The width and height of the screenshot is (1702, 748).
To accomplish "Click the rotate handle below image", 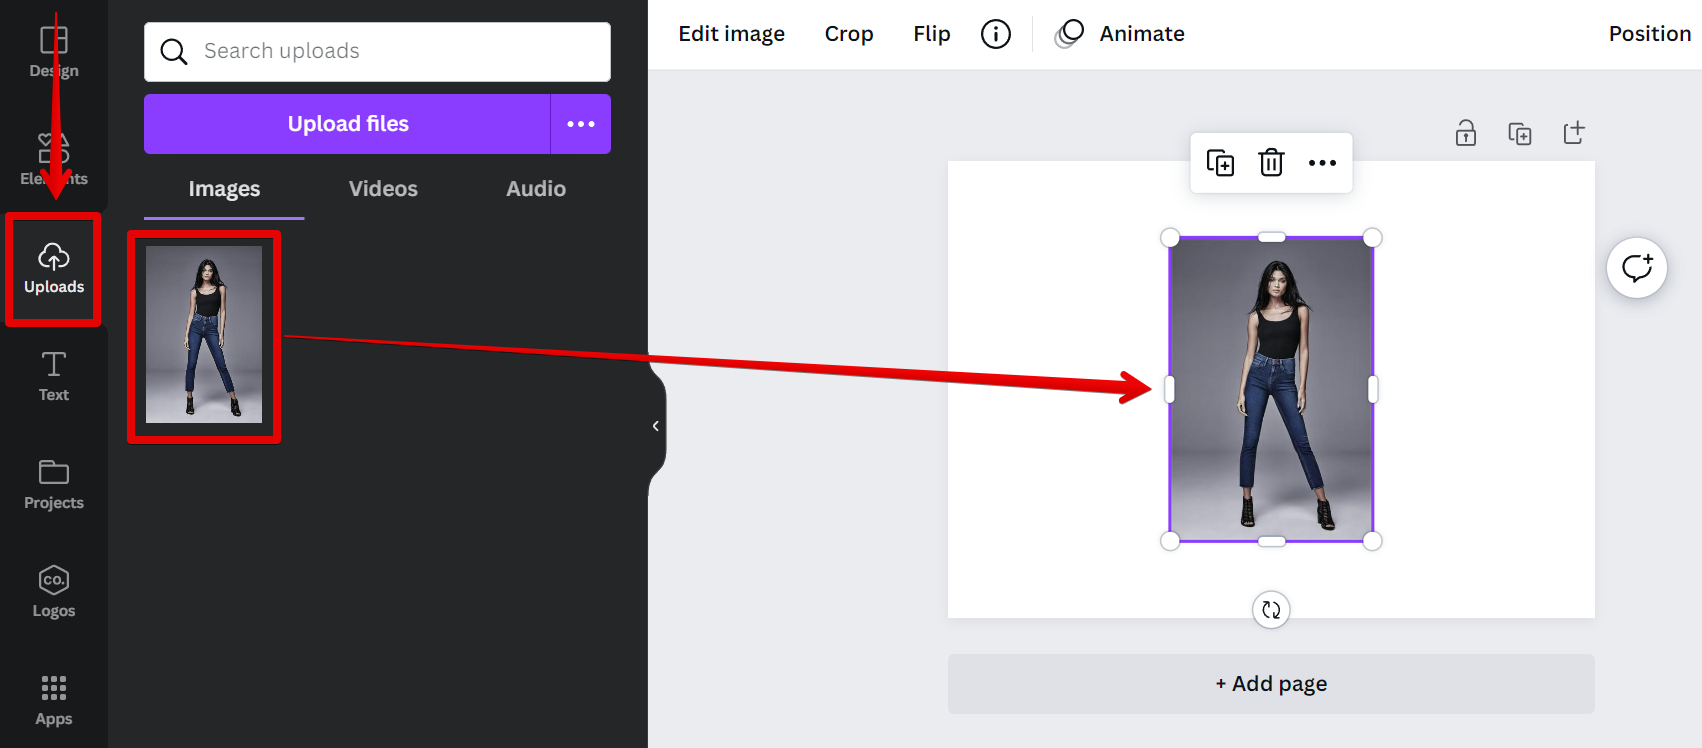I will coord(1271,610).
